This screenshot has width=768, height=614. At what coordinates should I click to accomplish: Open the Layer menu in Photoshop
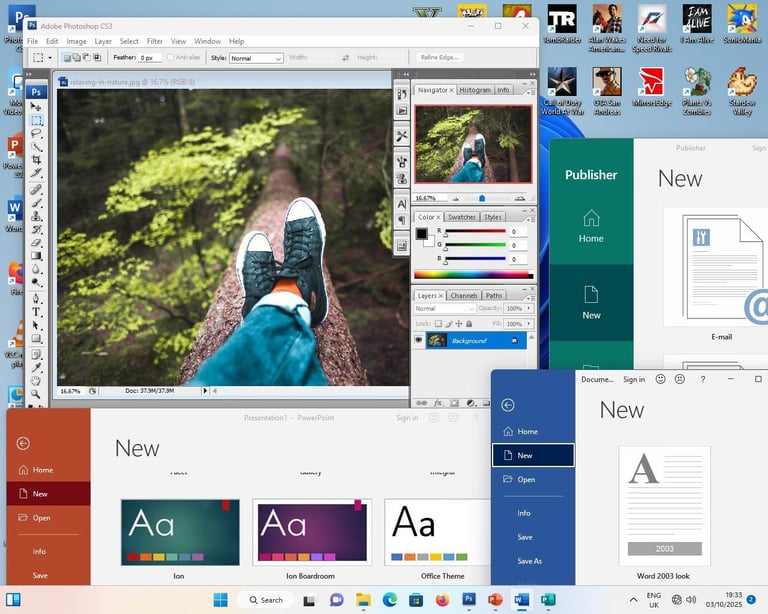coord(103,41)
